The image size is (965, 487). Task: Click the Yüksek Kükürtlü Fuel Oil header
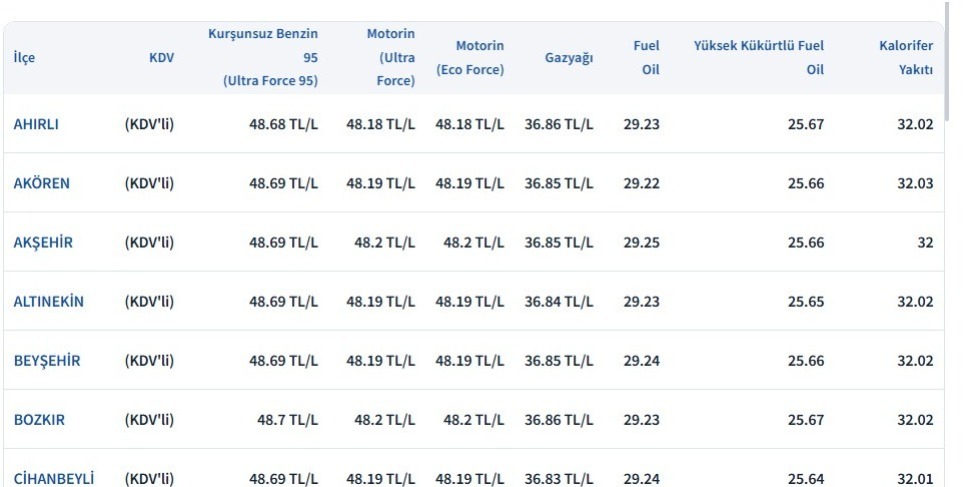click(759, 57)
